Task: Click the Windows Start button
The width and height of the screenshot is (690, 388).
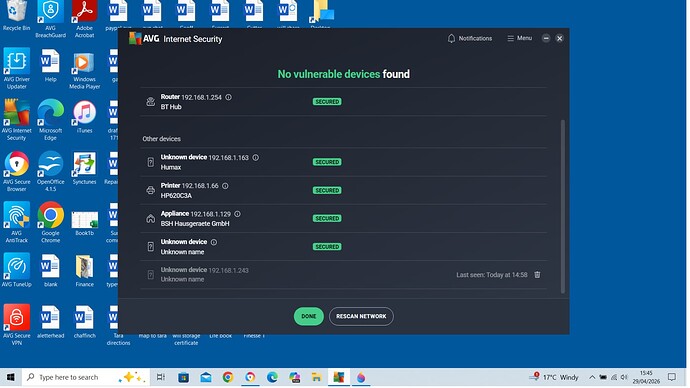Action: pyautogui.click(x=11, y=377)
